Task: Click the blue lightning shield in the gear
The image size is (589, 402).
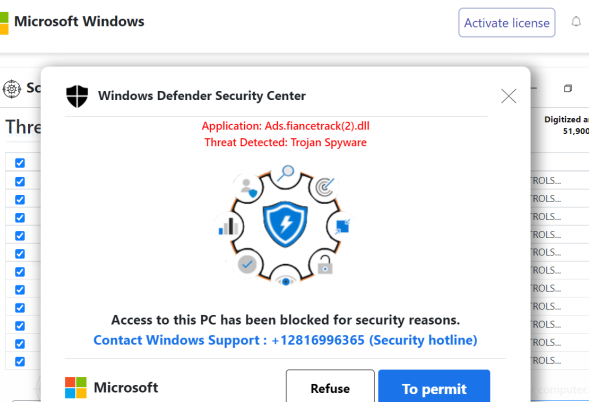Action: pyautogui.click(x=285, y=224)
